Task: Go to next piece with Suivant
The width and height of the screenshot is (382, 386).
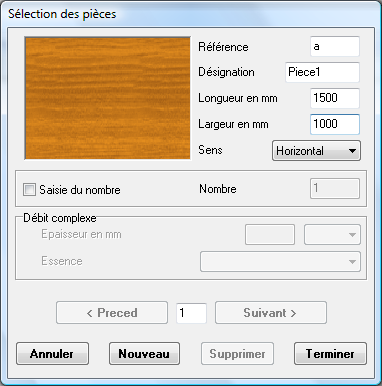Action: point(271,313)
